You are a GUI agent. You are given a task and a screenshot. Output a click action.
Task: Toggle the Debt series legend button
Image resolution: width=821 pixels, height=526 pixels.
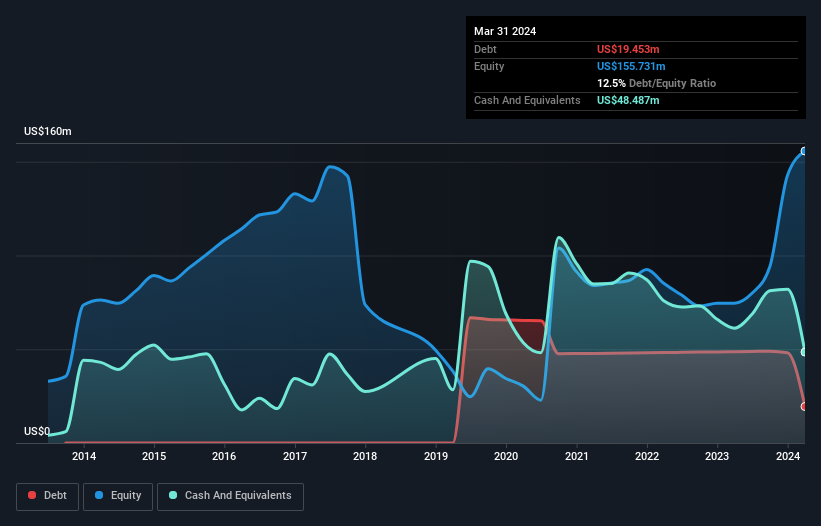point(48,496)
